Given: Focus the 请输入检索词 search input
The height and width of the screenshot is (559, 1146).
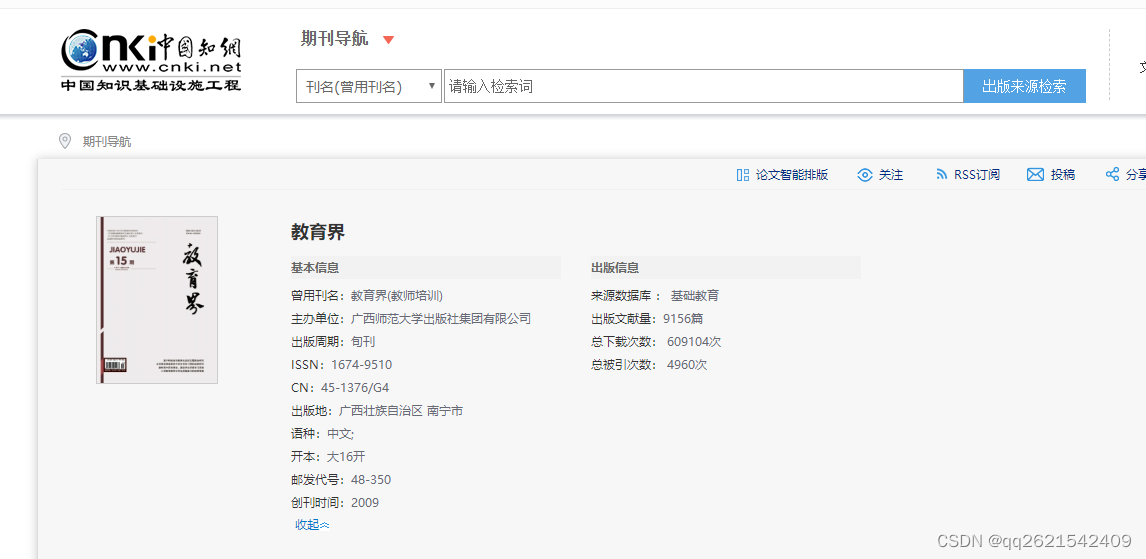Looking at the screenshot, I should [703, 86].
